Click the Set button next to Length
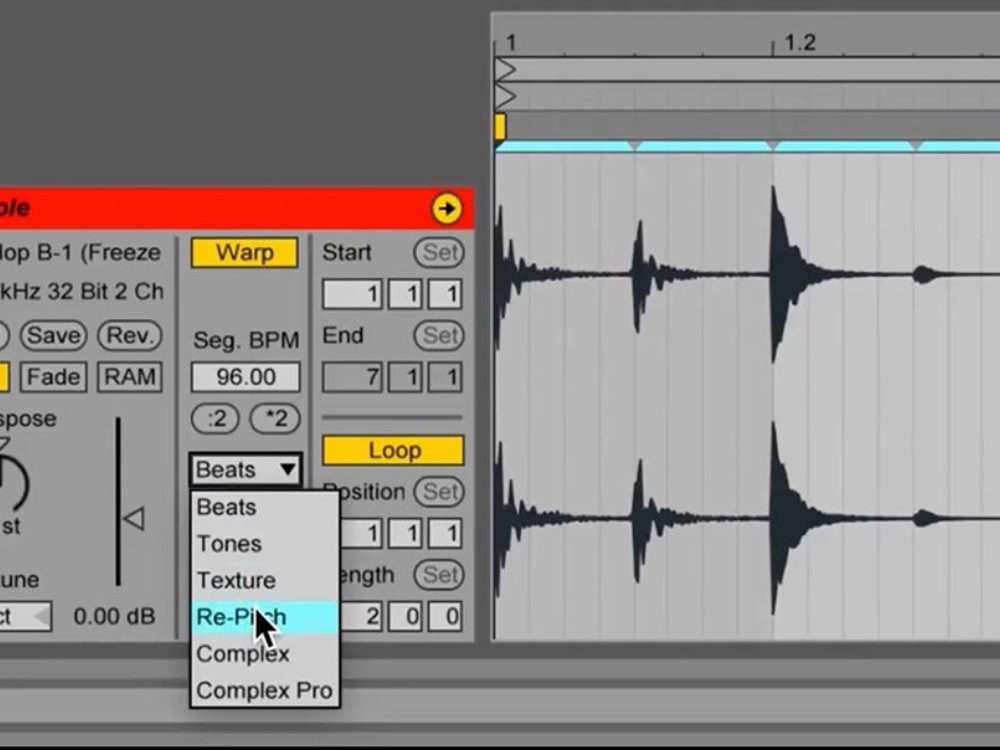Image resolution: width=1000 pixels, height=750 pixels. click(x=439, y=575)
